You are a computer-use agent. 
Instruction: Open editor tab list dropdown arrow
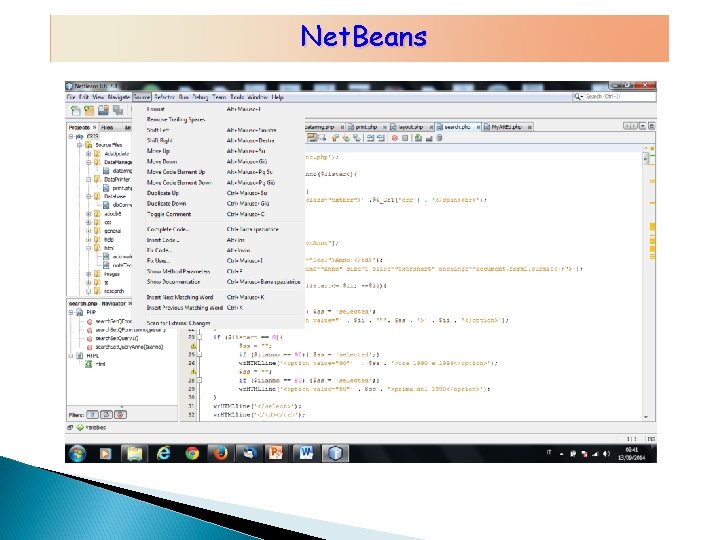642,126
